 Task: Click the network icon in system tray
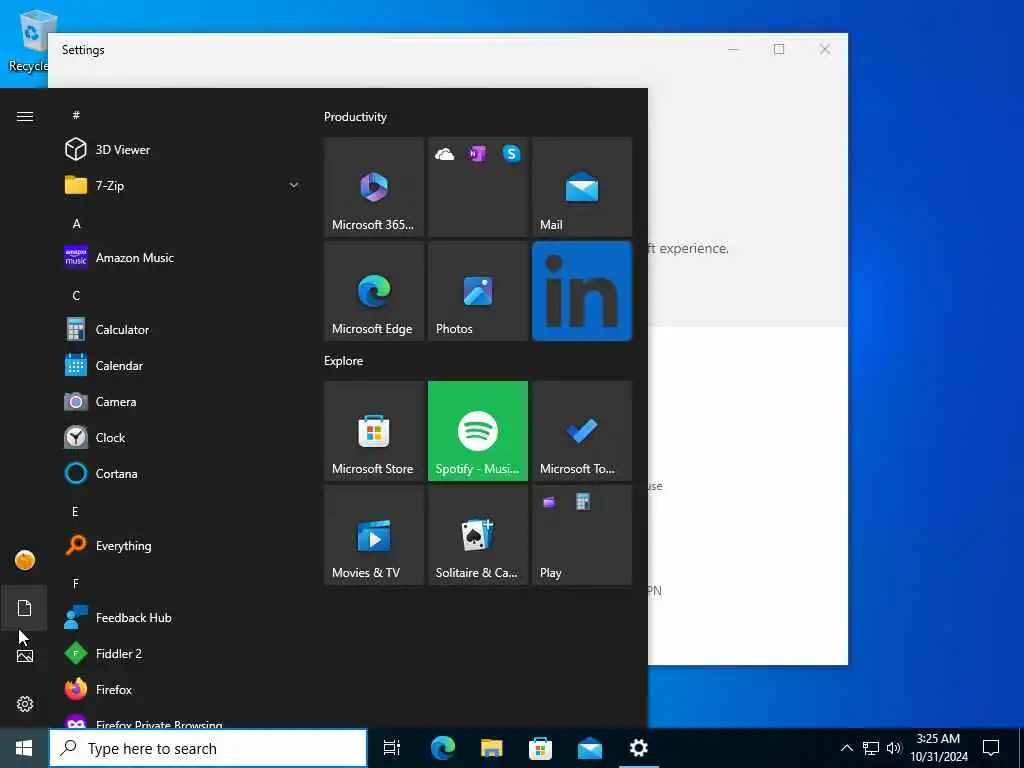point(871,748)
